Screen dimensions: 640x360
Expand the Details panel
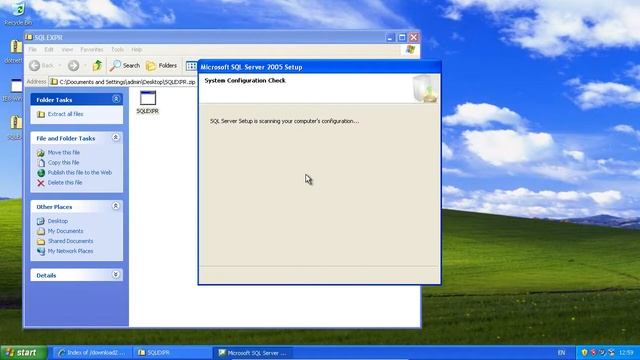(x=116, y=275)
